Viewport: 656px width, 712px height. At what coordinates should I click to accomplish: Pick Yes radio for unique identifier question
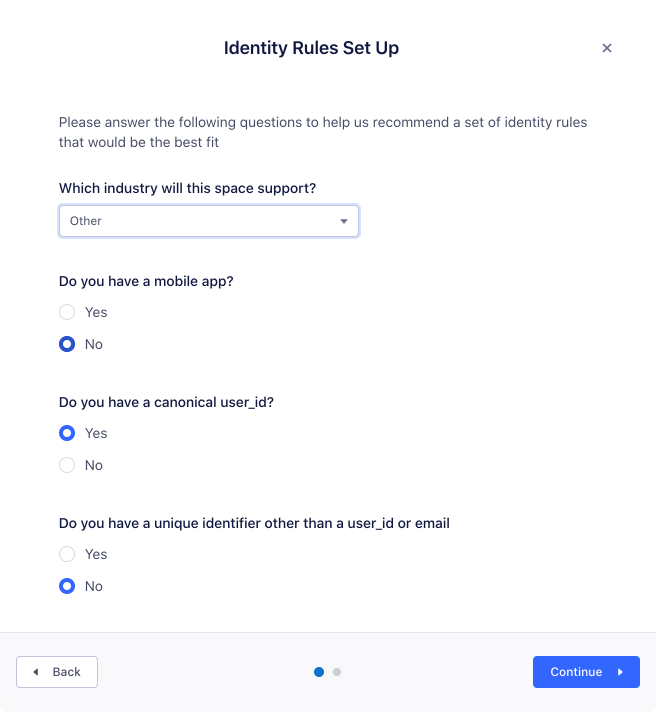click(x=67, y=554)
